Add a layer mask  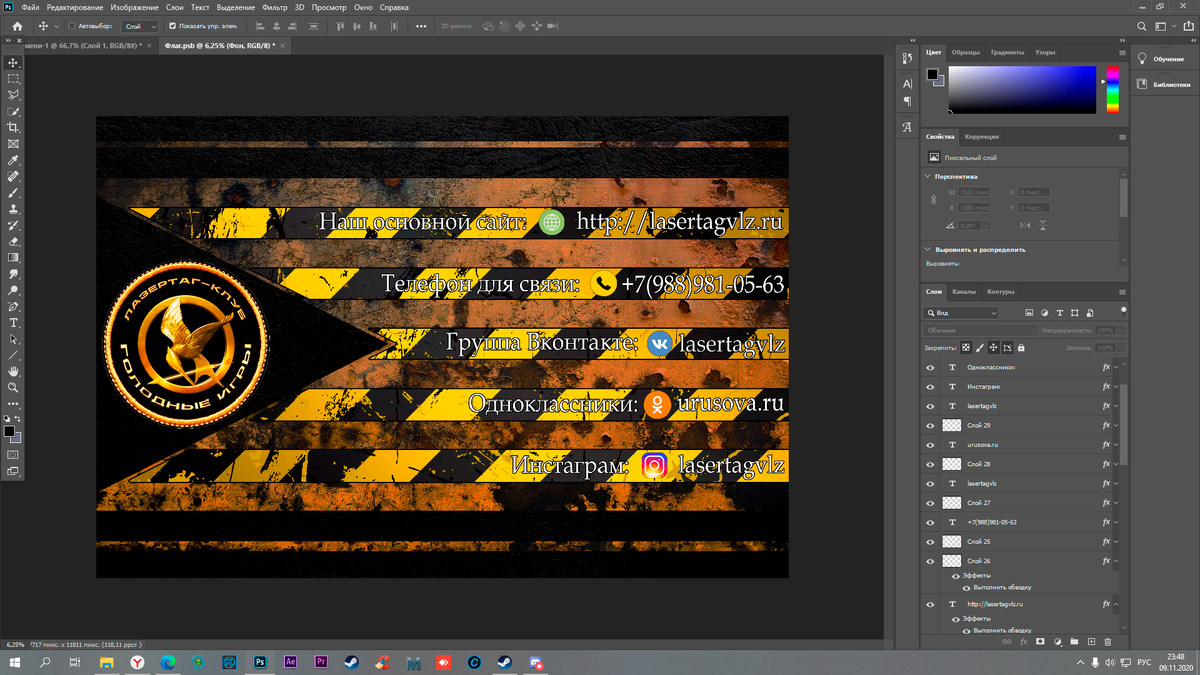point(1040,641)
